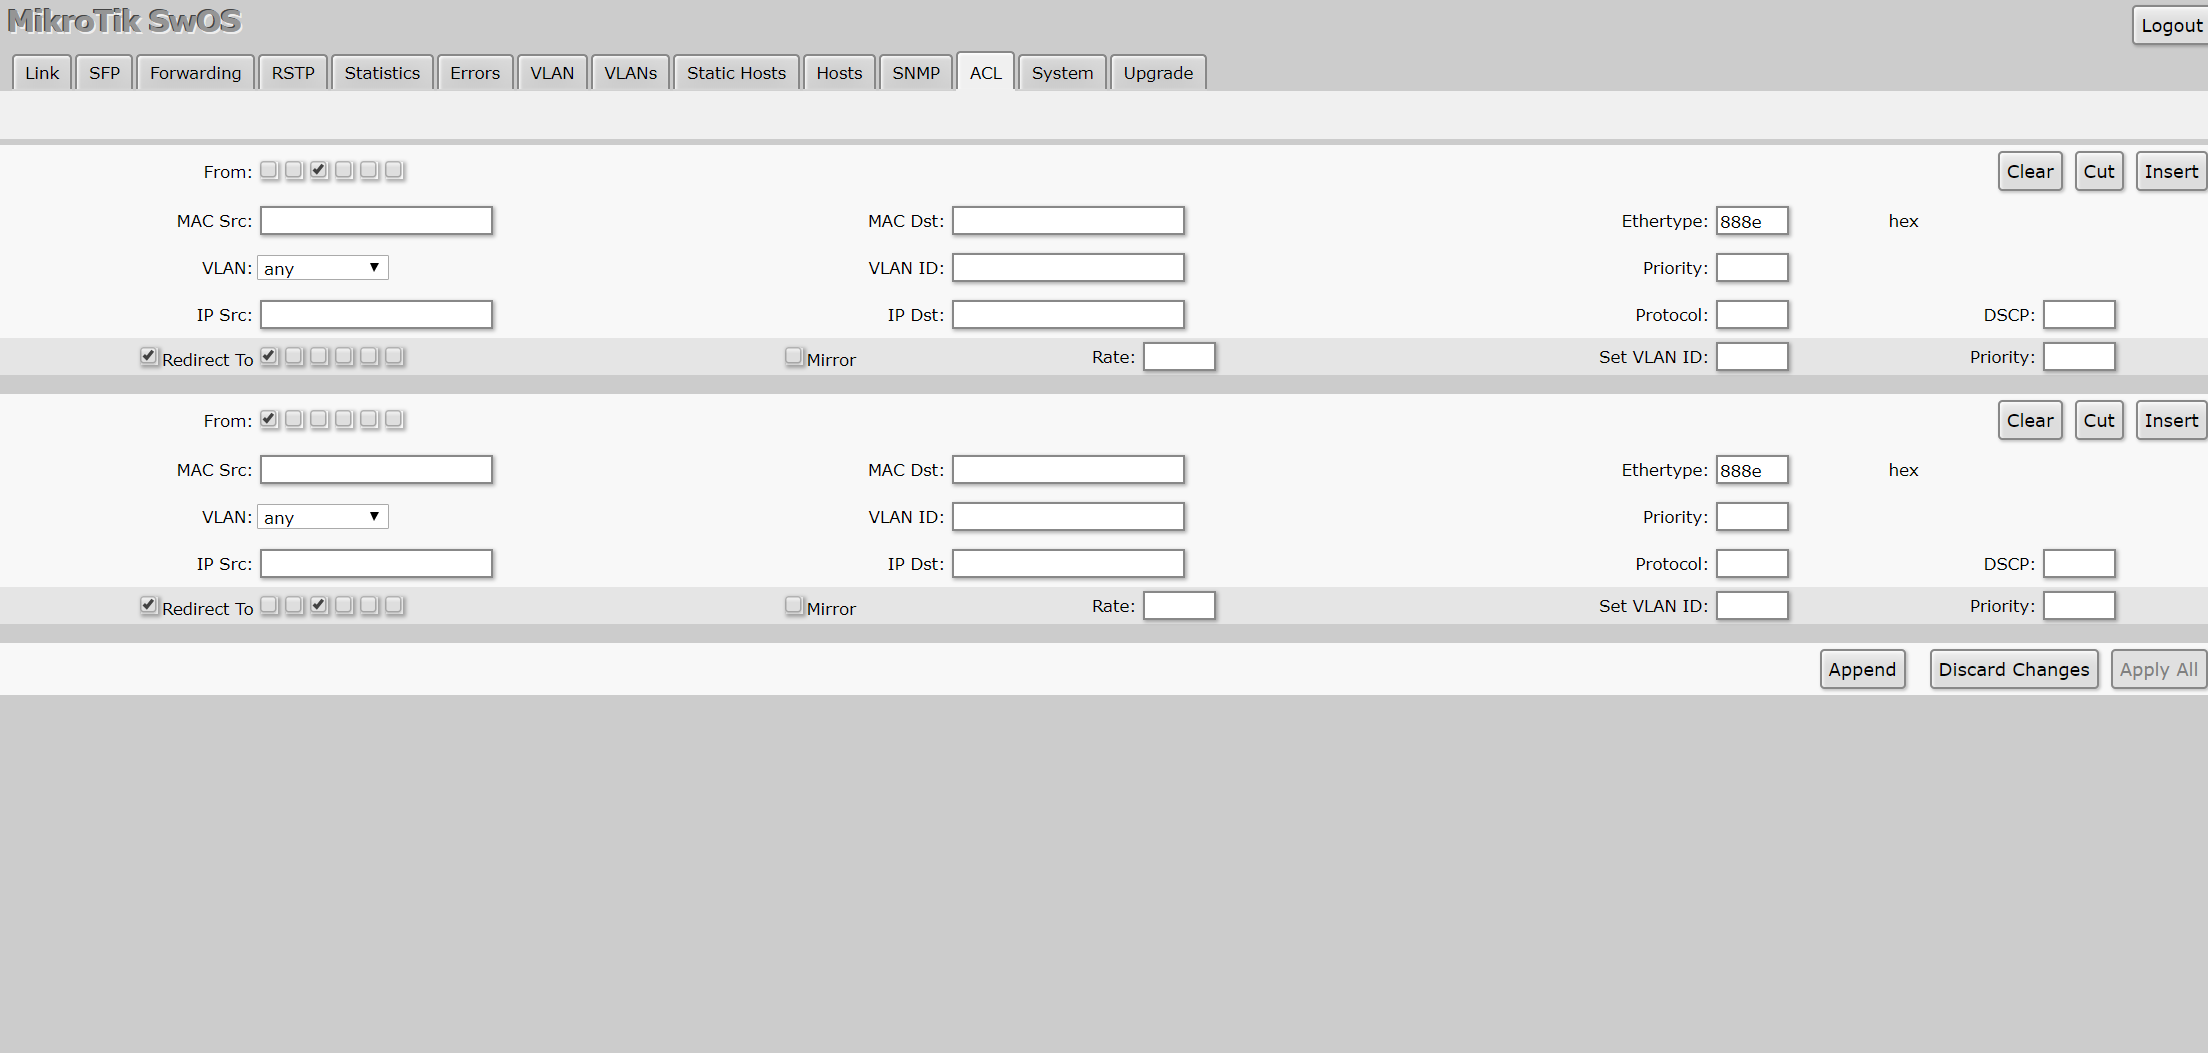Open the Hosts tab
This screenshot has width=2208, height=1053.
(839, 73)
